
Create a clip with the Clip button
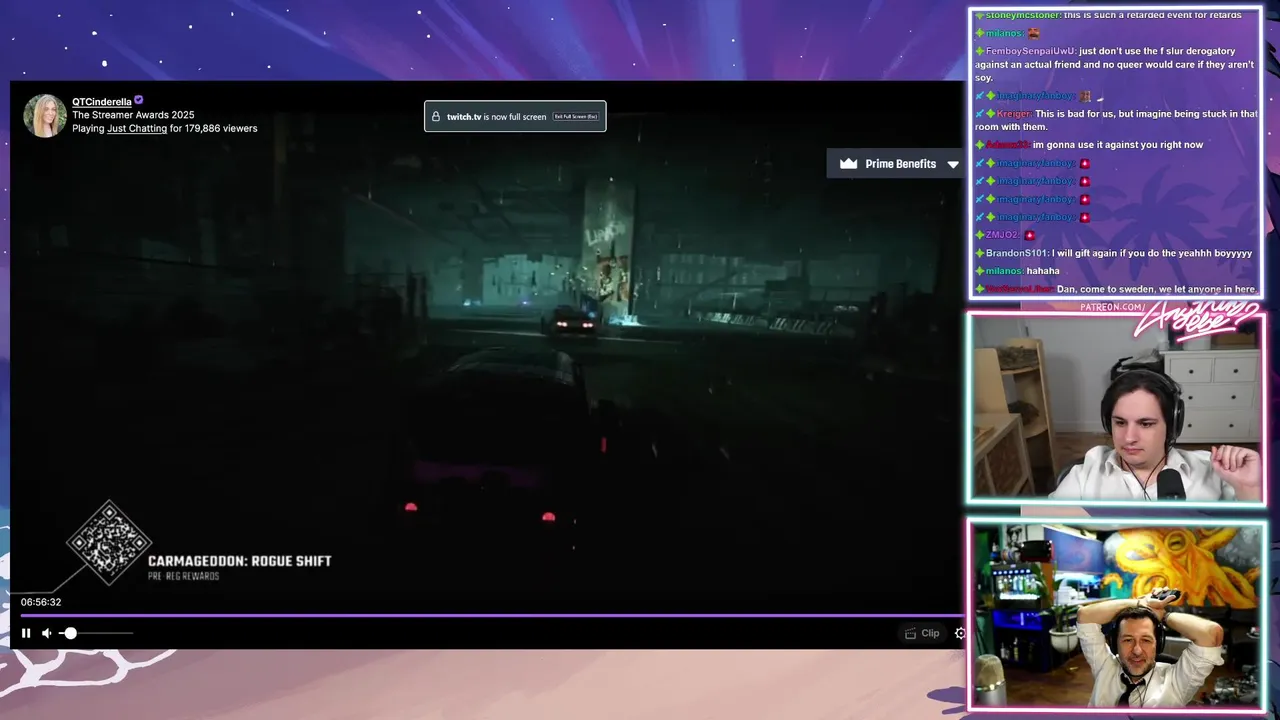coord(922,633)
